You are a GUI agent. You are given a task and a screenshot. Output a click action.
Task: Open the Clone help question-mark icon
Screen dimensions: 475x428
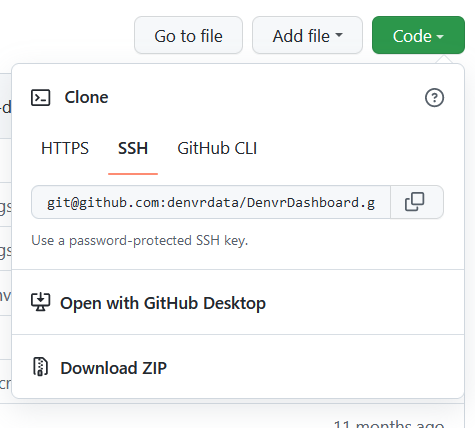pyautogui.click(x=434, y=98)
